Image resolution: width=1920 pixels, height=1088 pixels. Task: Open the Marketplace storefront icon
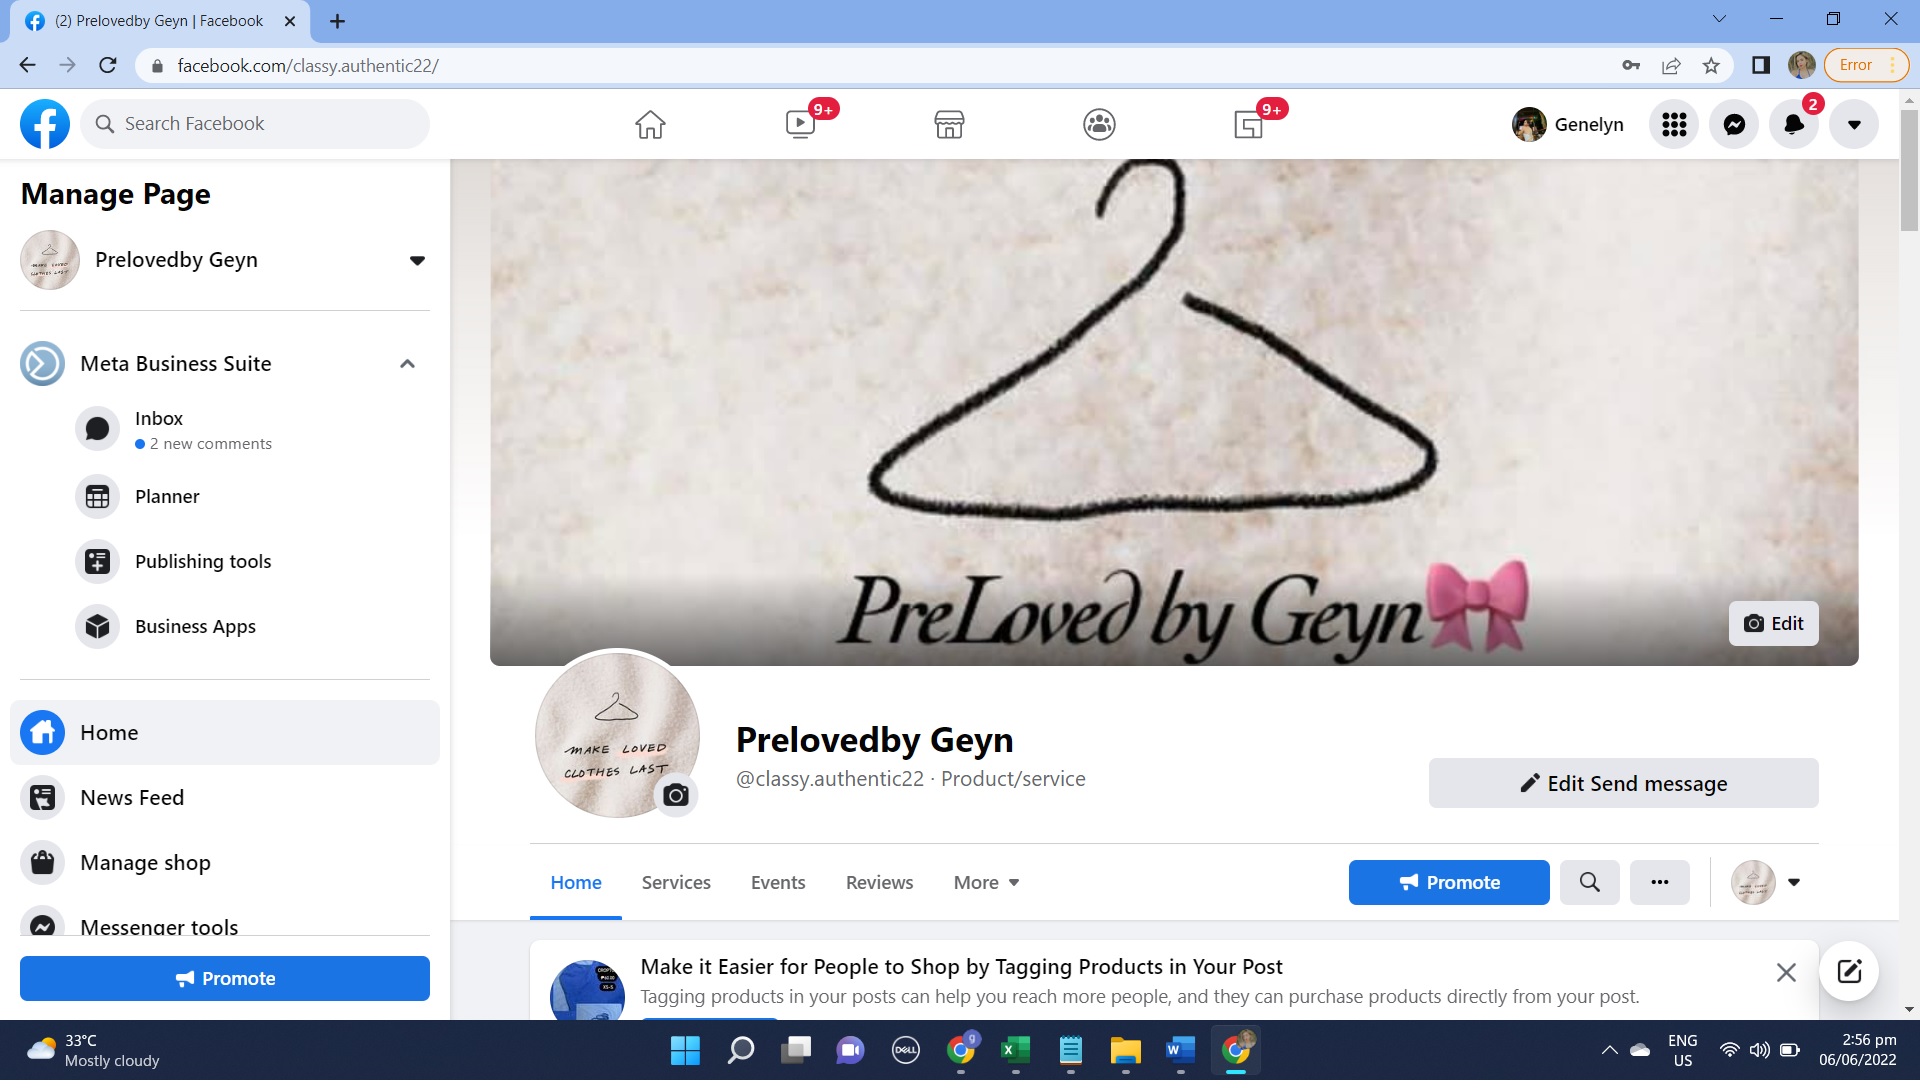pyautogui.click(x=949, y=125)
